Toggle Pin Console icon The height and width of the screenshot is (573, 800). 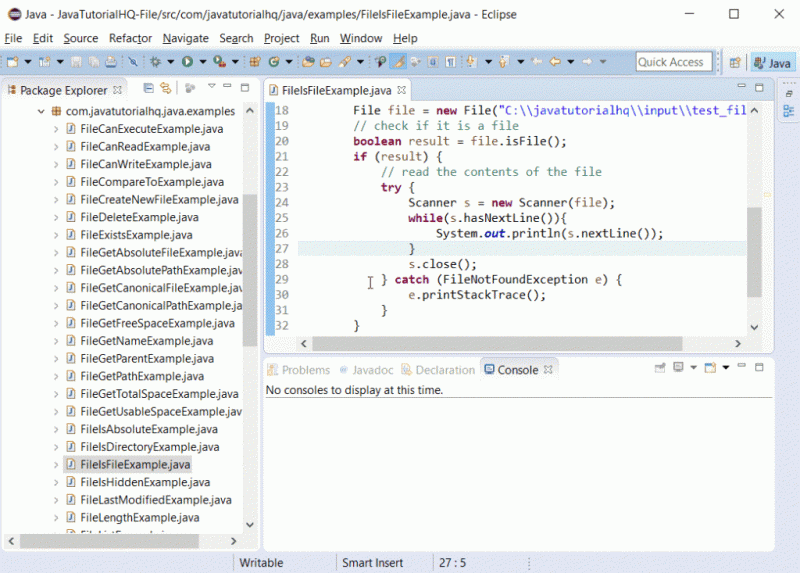(660, 367)
